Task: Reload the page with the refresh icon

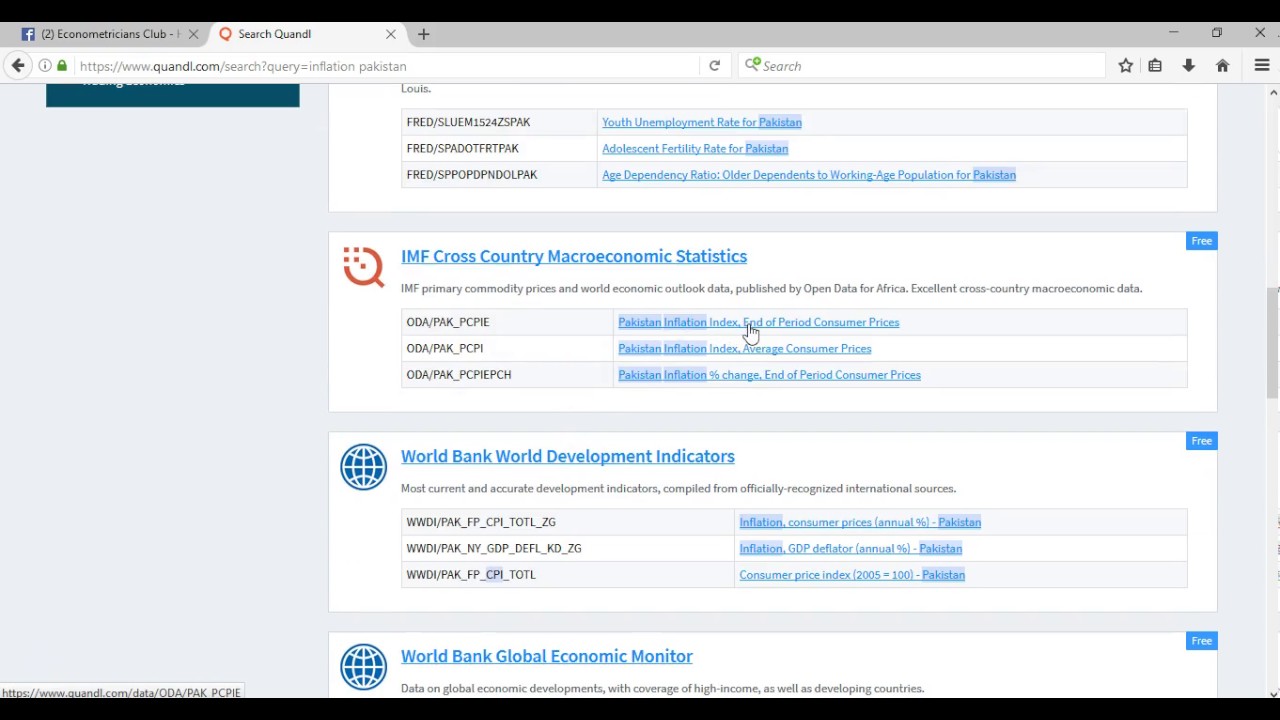Action: tap(714, 66)
